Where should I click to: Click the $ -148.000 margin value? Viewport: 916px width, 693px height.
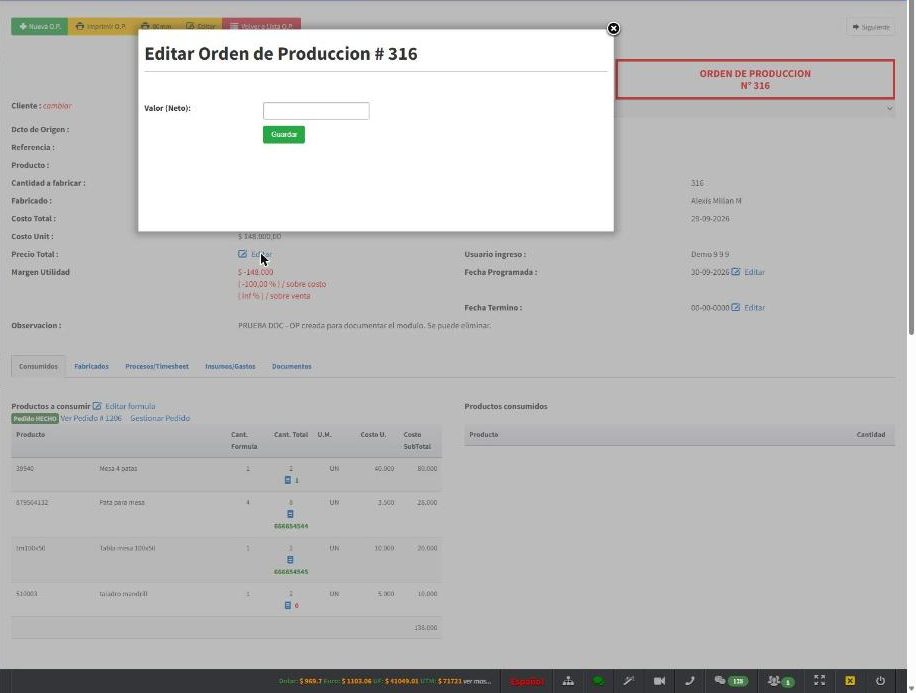[255, 272]
